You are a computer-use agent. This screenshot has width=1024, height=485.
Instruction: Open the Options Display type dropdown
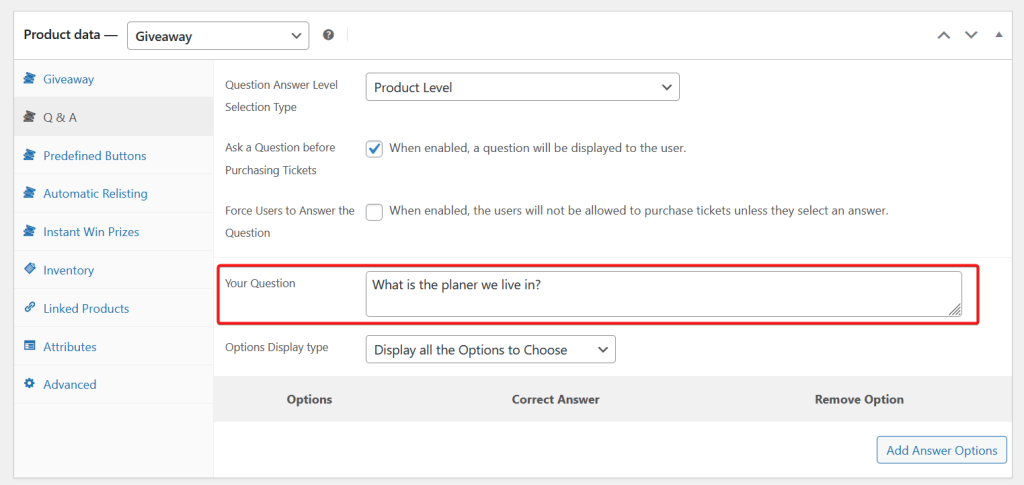[490, 349]
